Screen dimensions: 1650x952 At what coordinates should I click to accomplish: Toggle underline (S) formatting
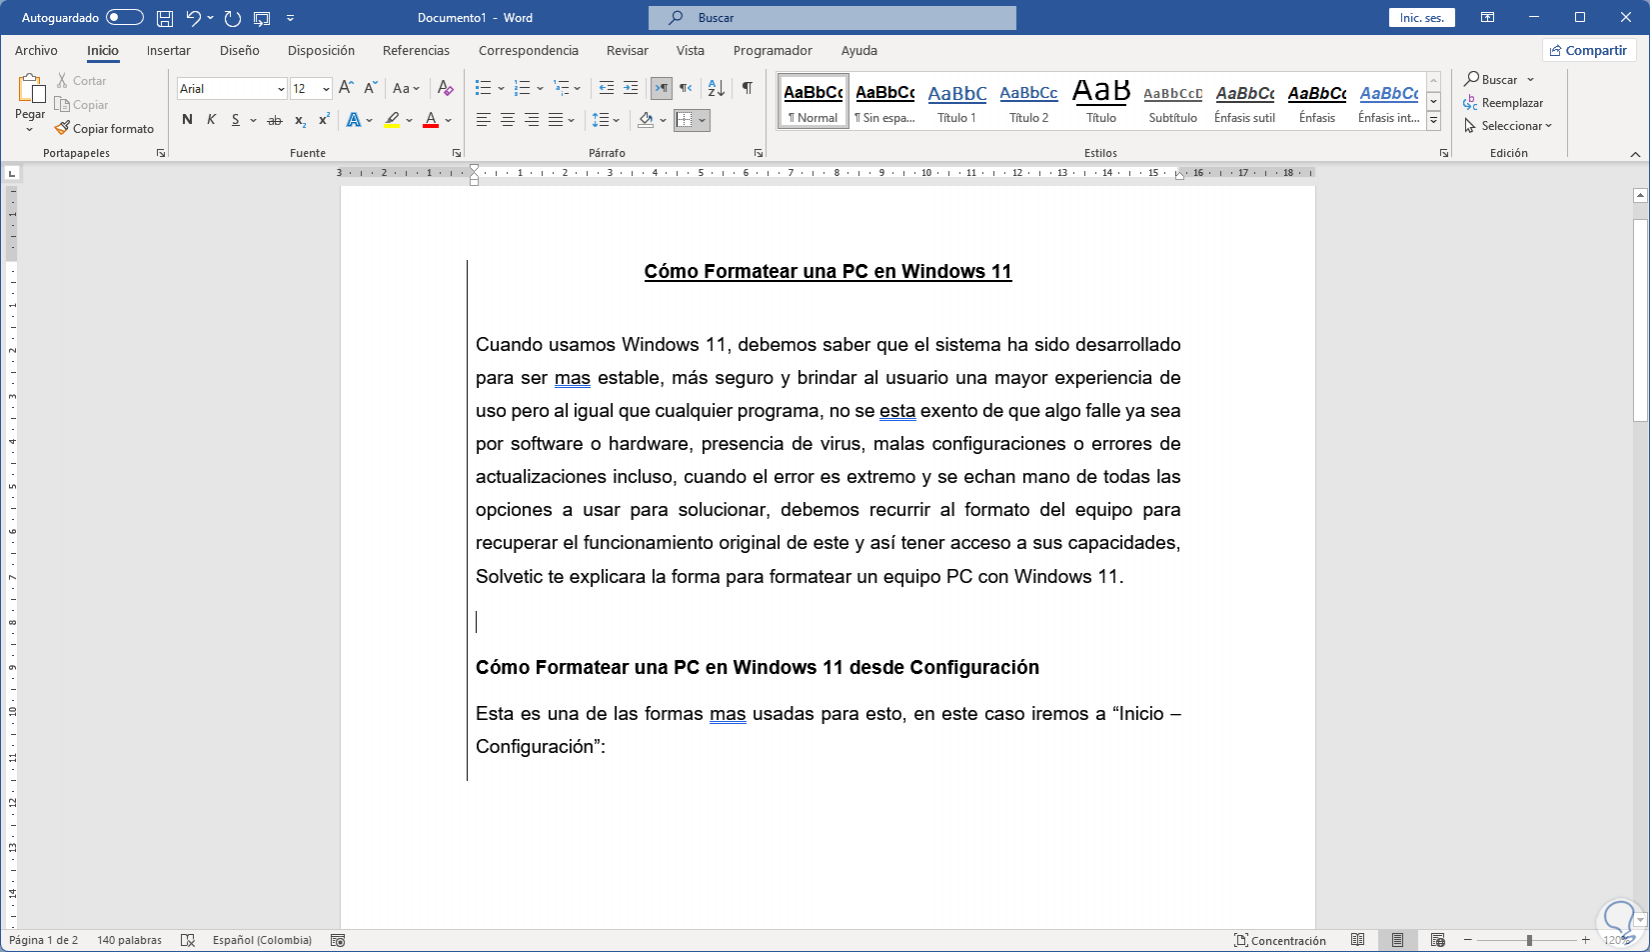(236, 120)
